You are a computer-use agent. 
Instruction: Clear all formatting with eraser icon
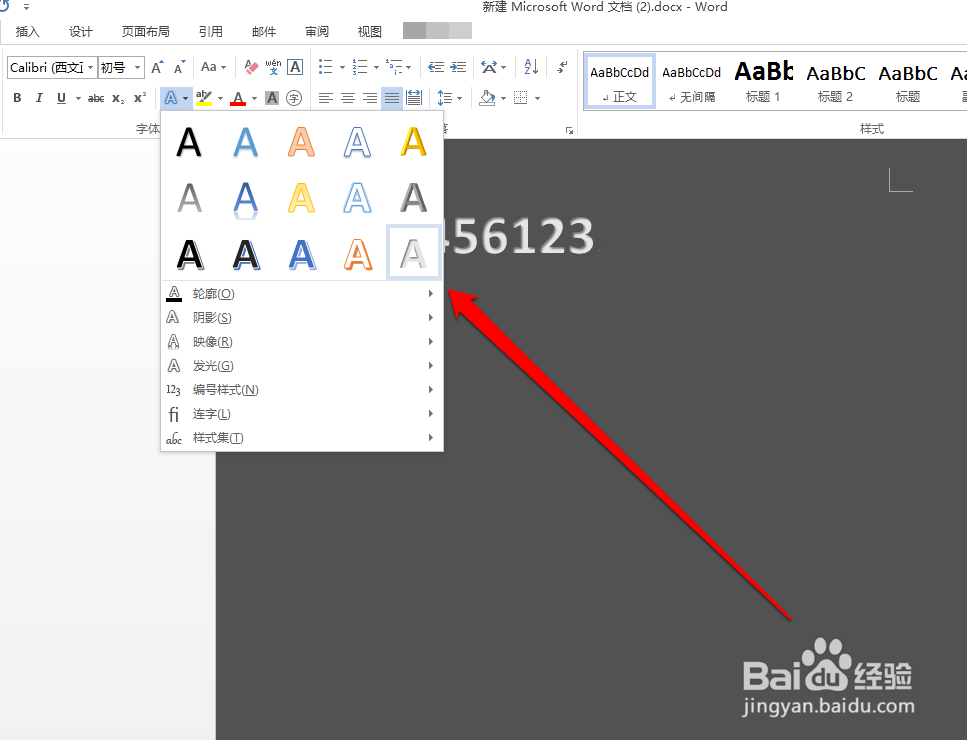click(x=251, y=67)
